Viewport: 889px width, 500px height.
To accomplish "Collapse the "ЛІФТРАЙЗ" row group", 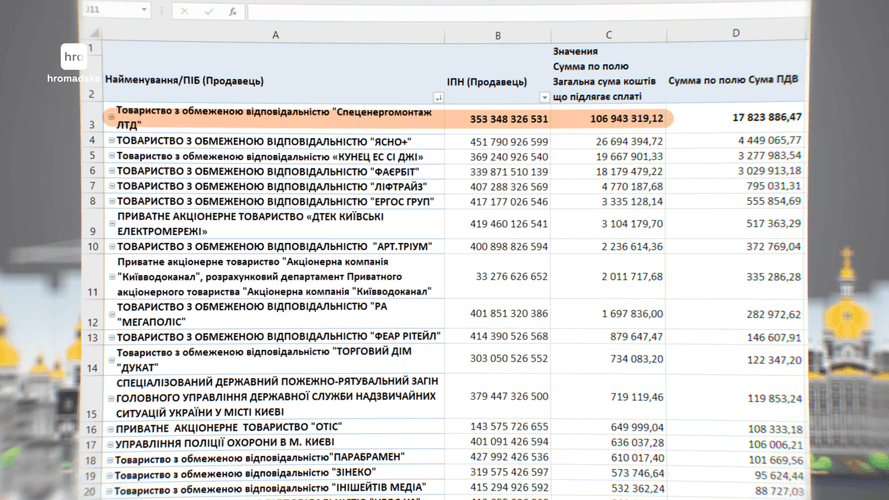I will click(x=111, y=186).
